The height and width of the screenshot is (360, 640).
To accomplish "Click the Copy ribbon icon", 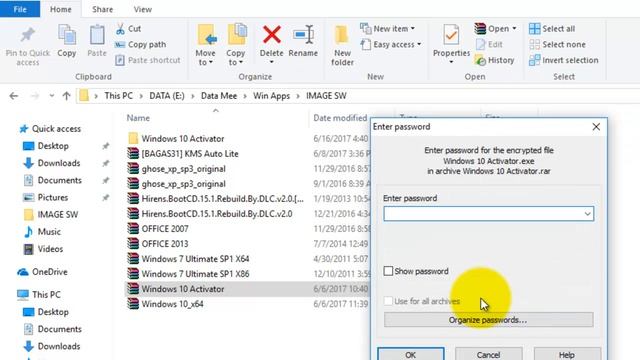I will tap(67, 34).
